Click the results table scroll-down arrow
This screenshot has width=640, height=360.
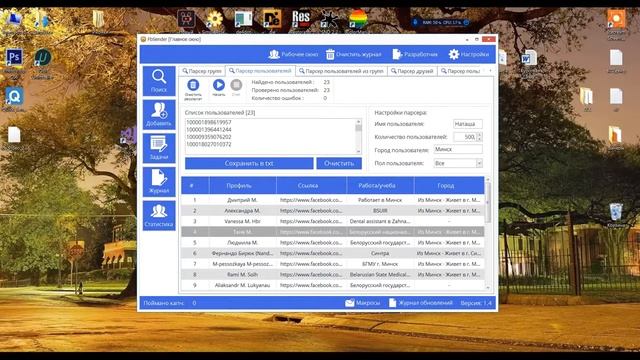click(x=488, y=288)
